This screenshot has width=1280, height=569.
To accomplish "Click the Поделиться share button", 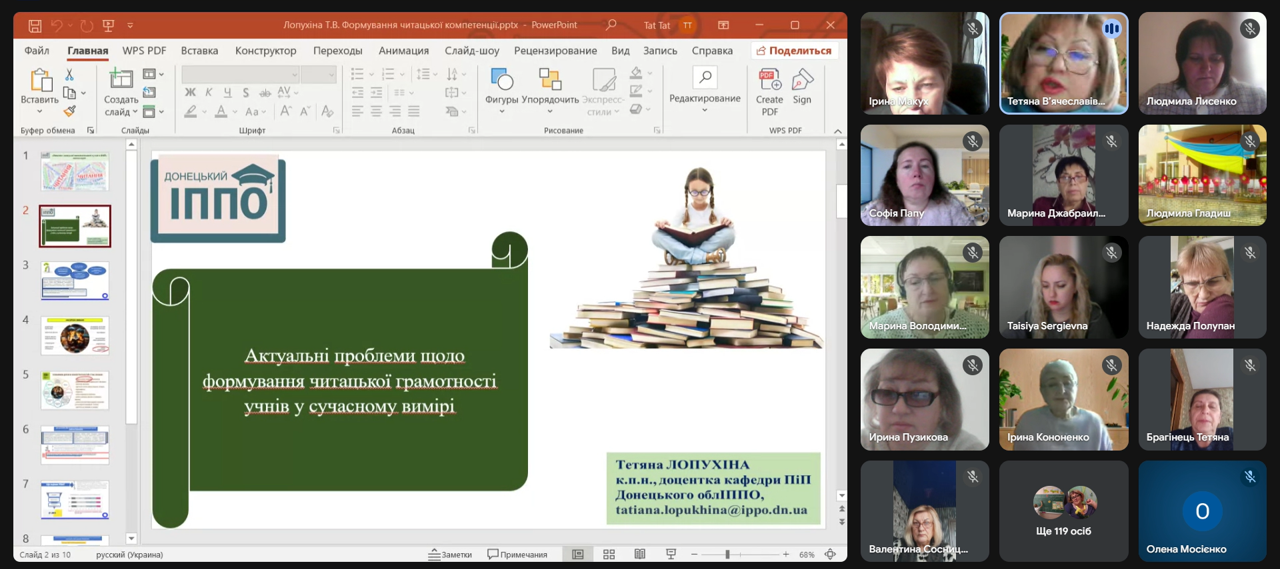I will click(x=793, y=50).
